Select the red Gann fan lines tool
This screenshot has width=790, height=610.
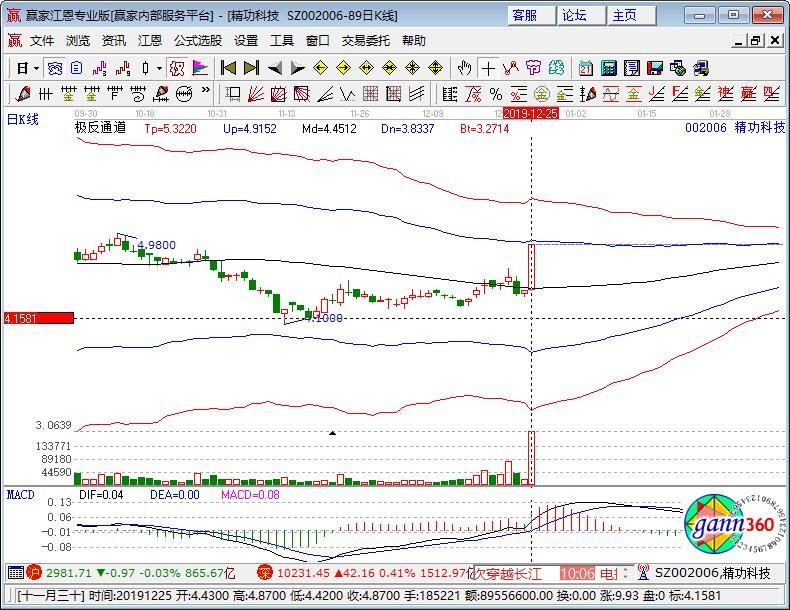[x=256, y=94]
